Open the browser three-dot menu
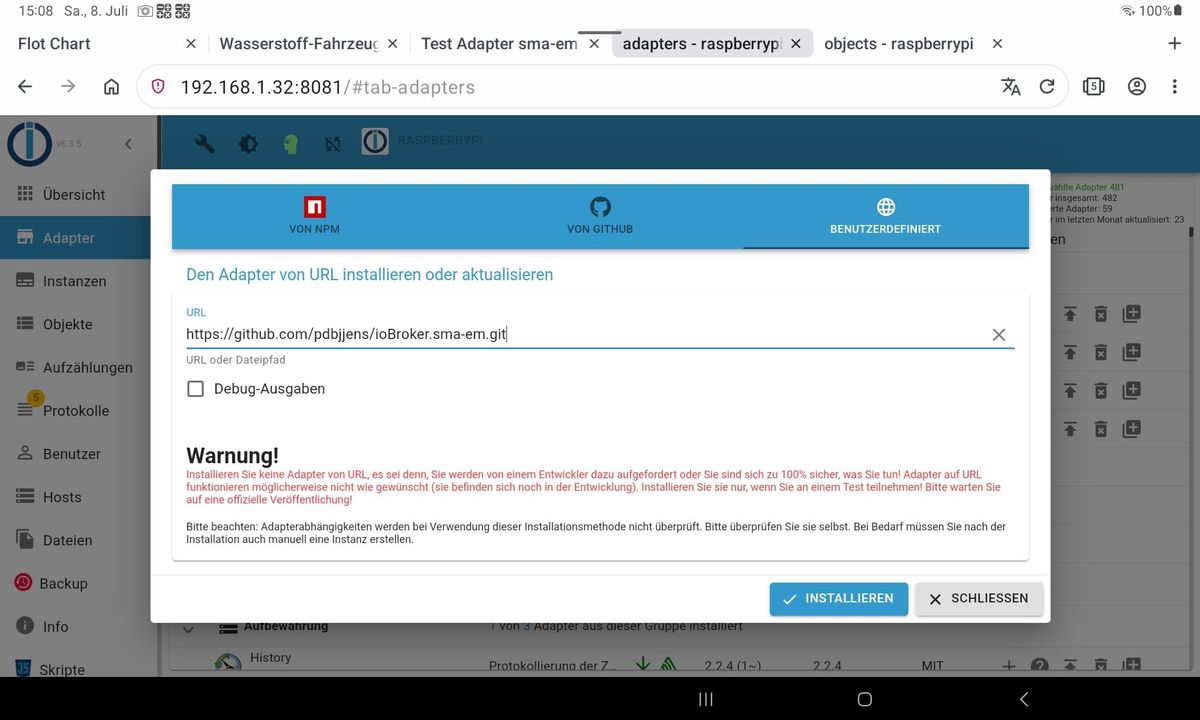 [x=1175, y=87]
